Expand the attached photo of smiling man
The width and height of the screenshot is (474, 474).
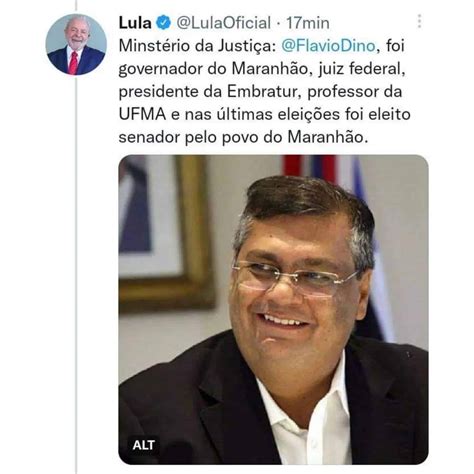point(273,310)
